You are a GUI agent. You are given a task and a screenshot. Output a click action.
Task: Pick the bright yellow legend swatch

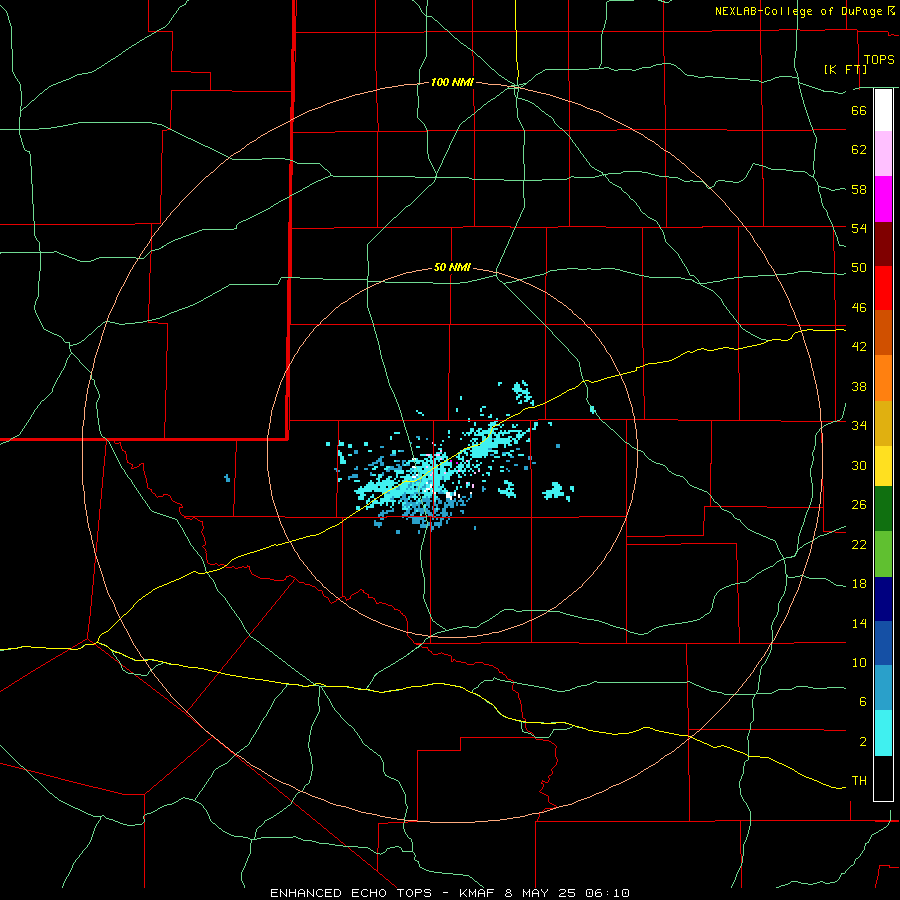[883, 465]
